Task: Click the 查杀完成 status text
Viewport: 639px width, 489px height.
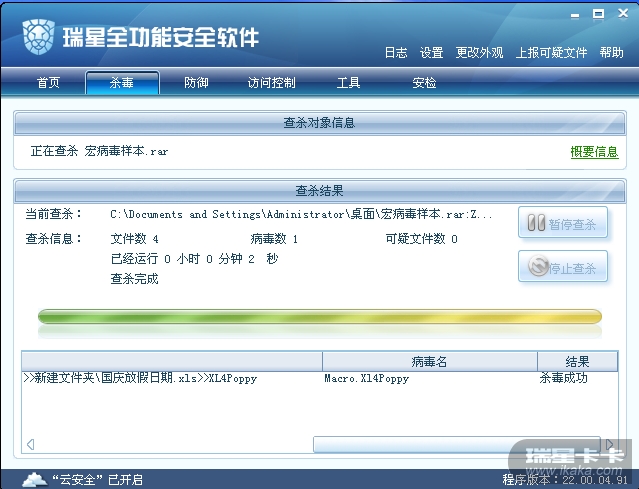Action: click(x=134, y=279)
